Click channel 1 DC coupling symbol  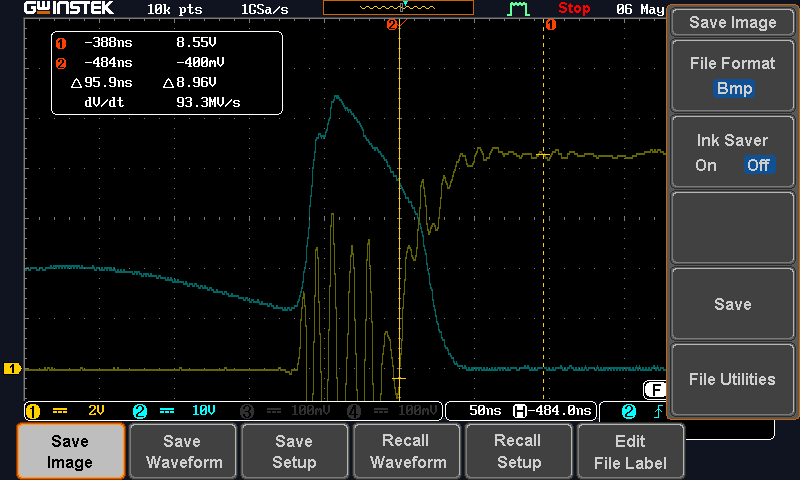point(60,411)
